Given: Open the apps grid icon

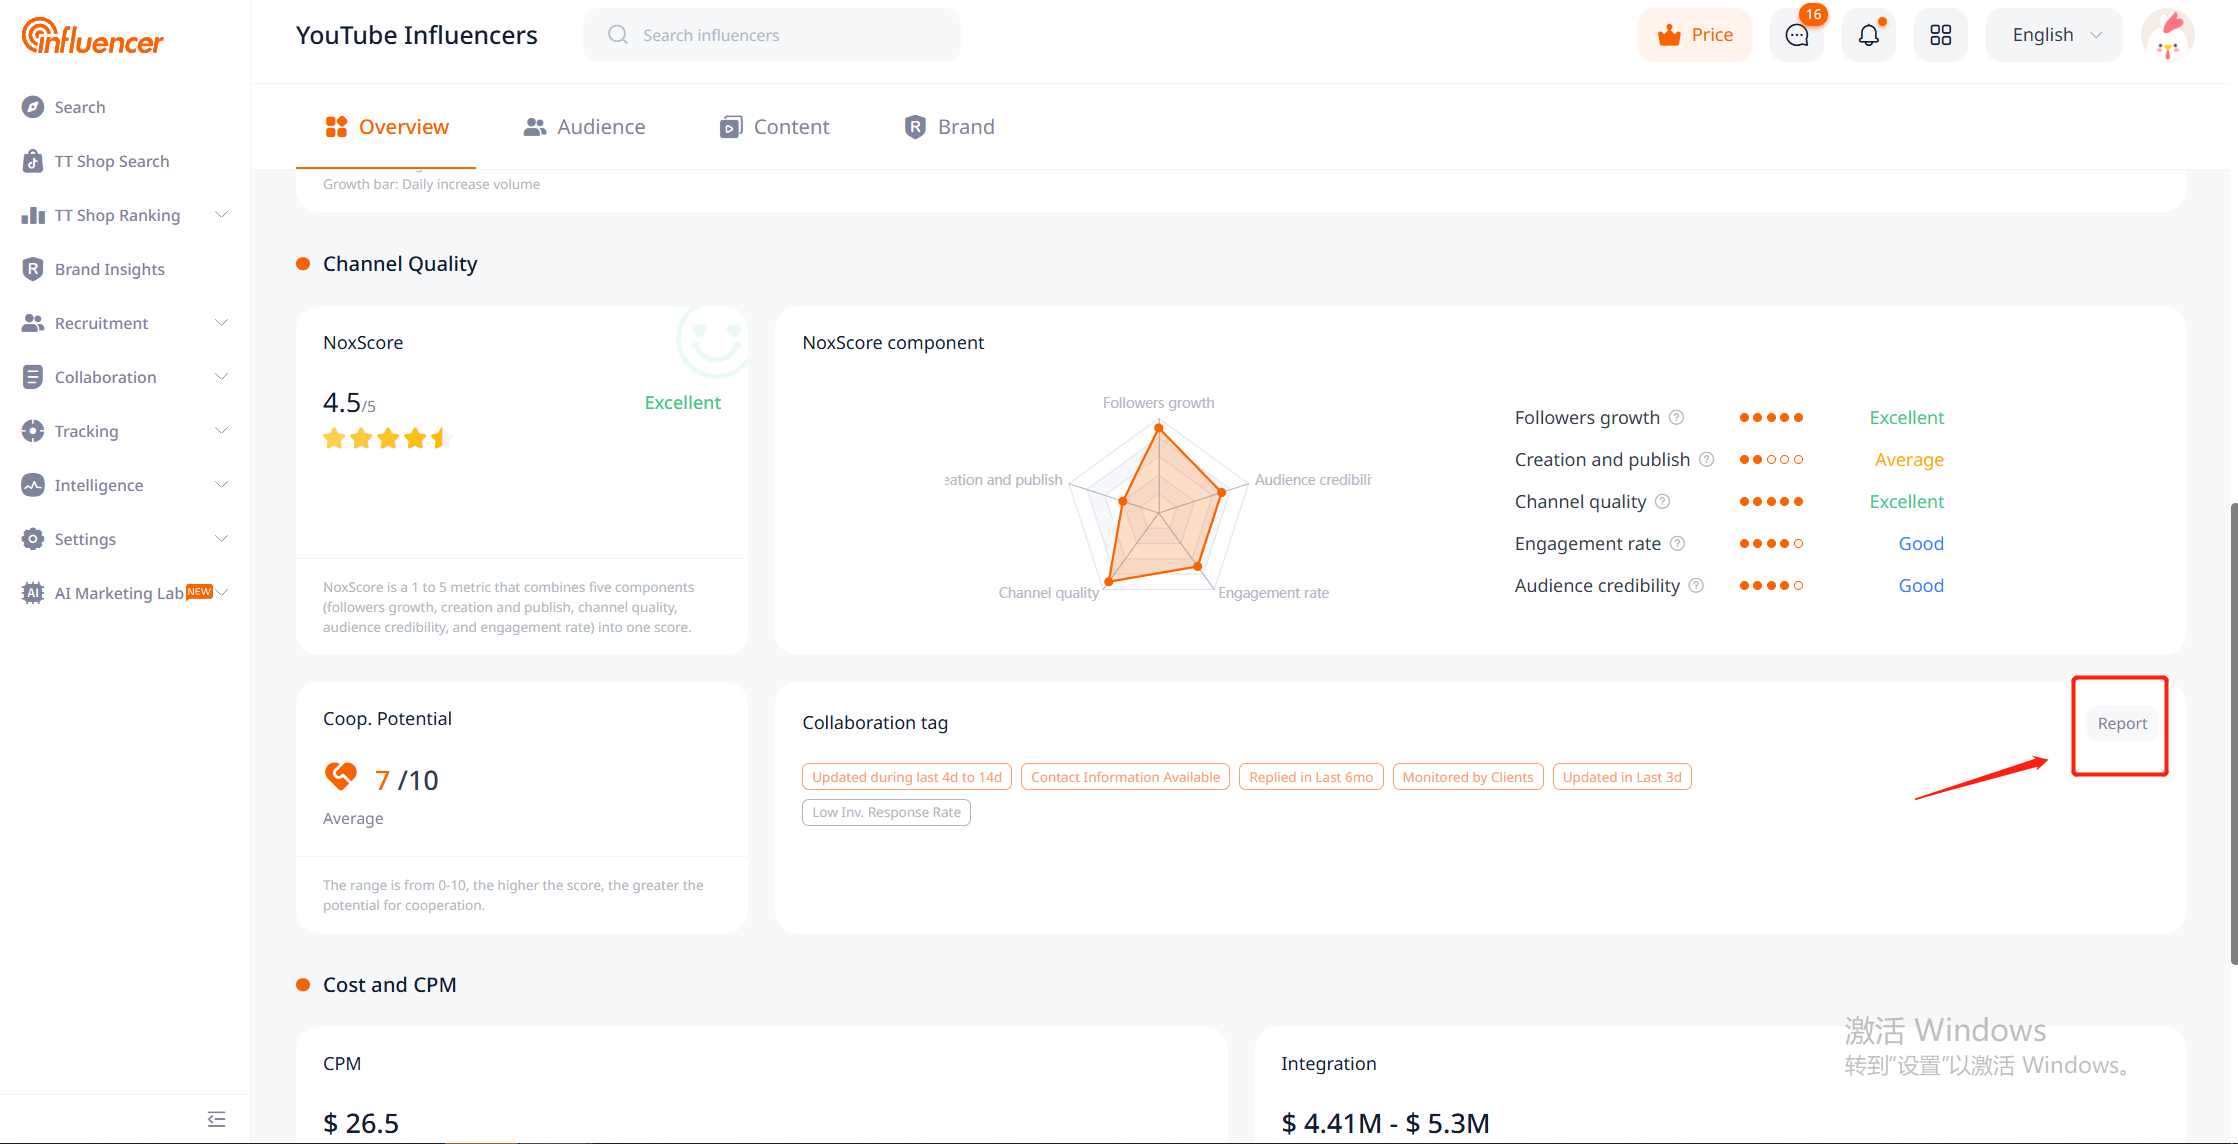Looking at the screenshot, I should (1940, 35).
